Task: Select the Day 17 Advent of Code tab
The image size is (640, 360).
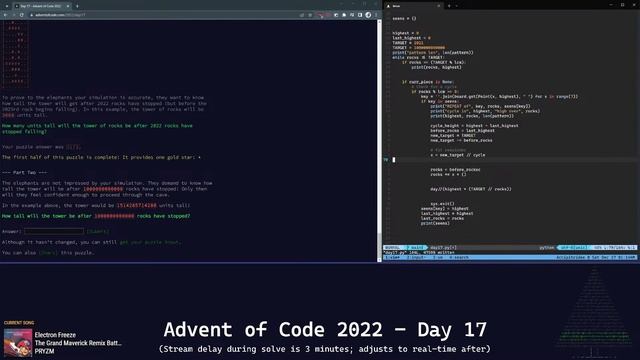Action: click(x=41, y=6)
